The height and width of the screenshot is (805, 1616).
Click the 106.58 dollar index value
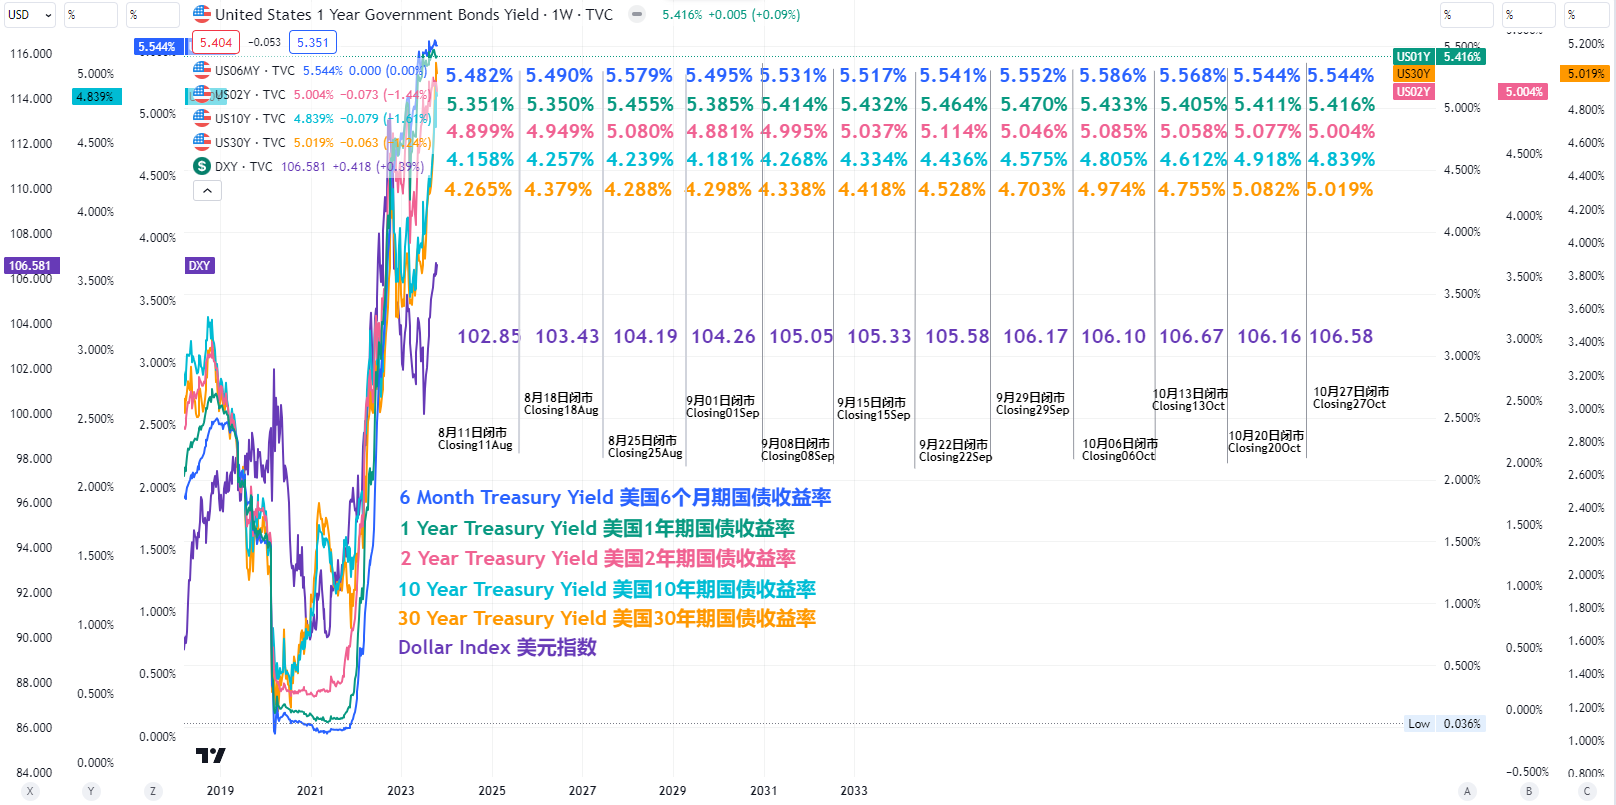pos(1341,337)
